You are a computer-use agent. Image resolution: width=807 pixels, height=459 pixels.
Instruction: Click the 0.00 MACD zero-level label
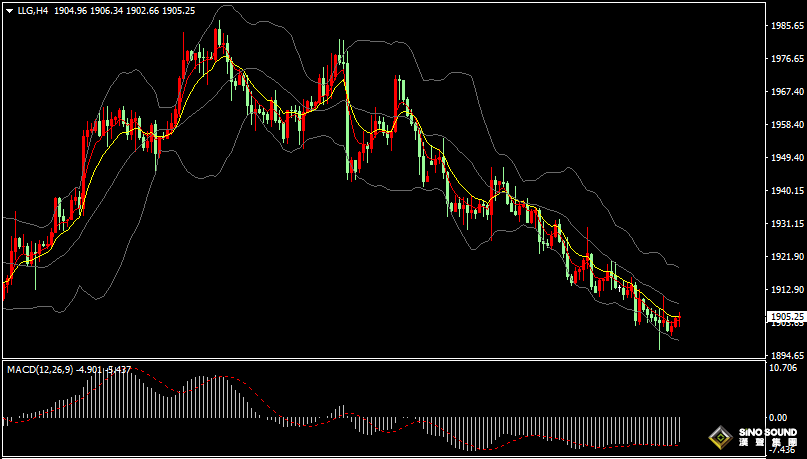(780, 417)
